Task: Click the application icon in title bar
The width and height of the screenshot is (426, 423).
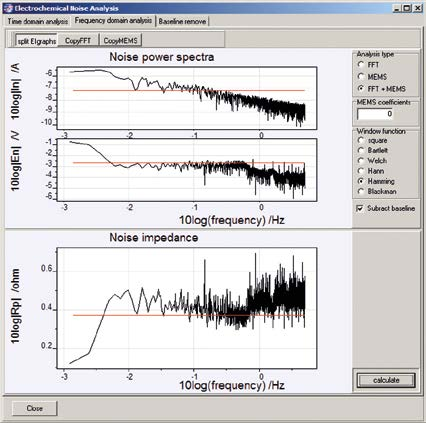Action: click(x=8, y=8)
